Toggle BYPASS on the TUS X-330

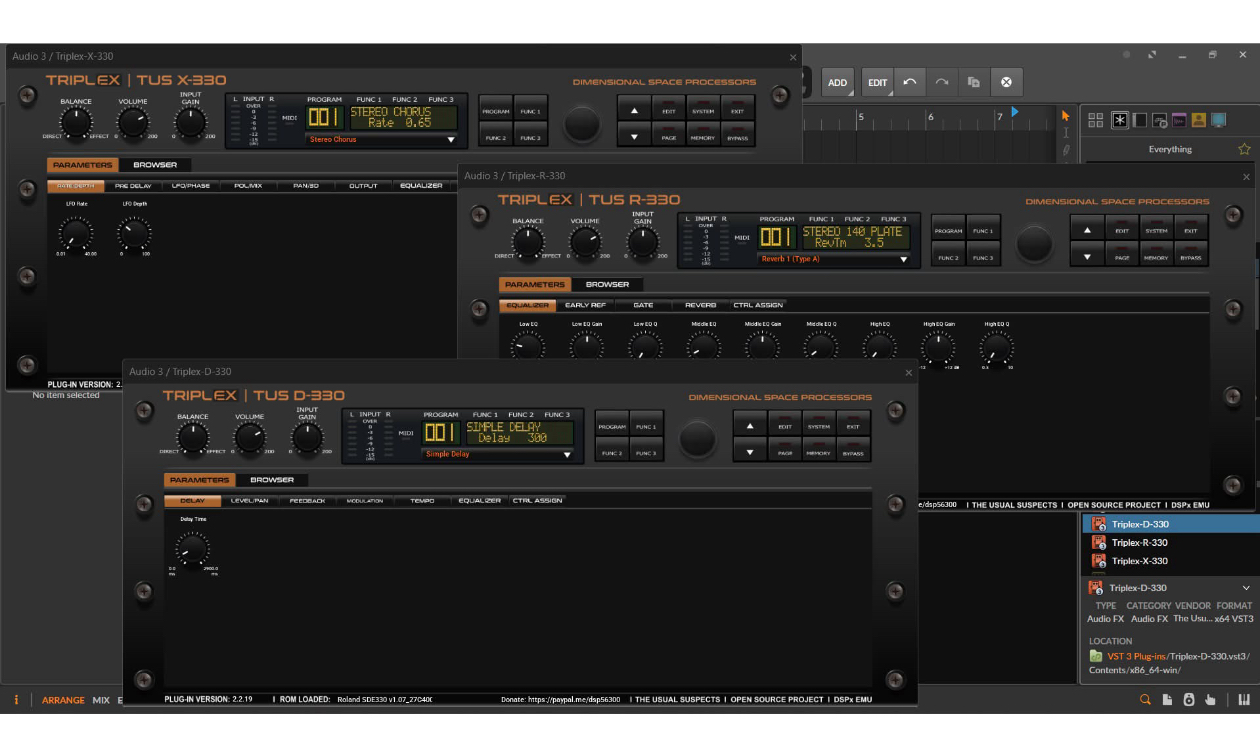tap(737, 136)
